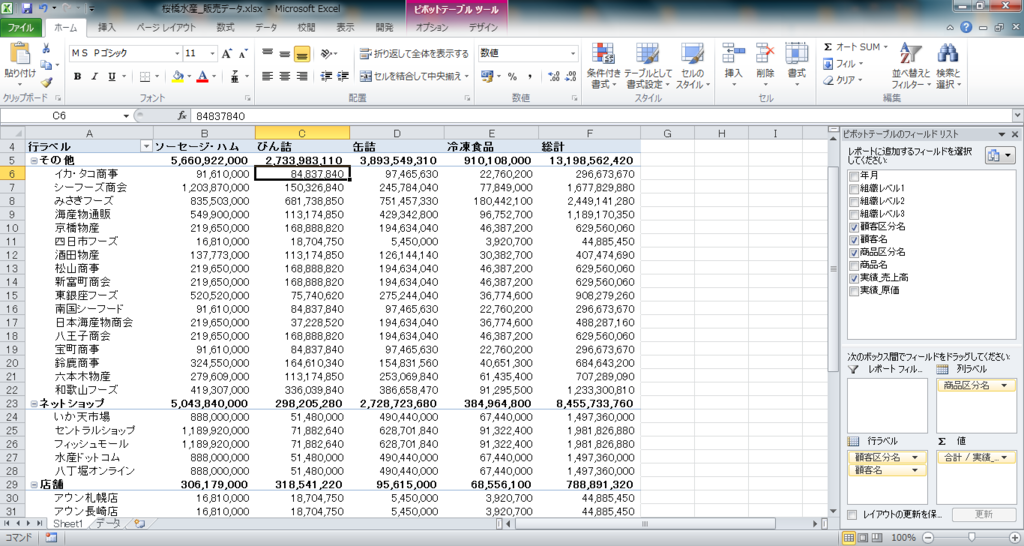Open the number format dropdown
The height and width of the screenshot is (546, 1024).
[x=573, y=54]
